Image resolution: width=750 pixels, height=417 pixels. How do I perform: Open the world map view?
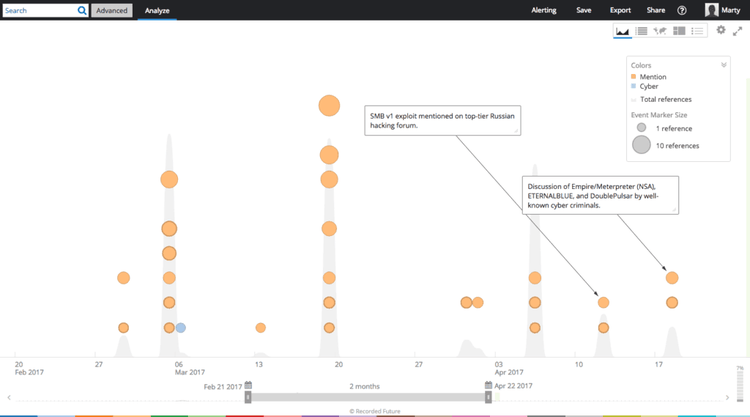[660, 31]
